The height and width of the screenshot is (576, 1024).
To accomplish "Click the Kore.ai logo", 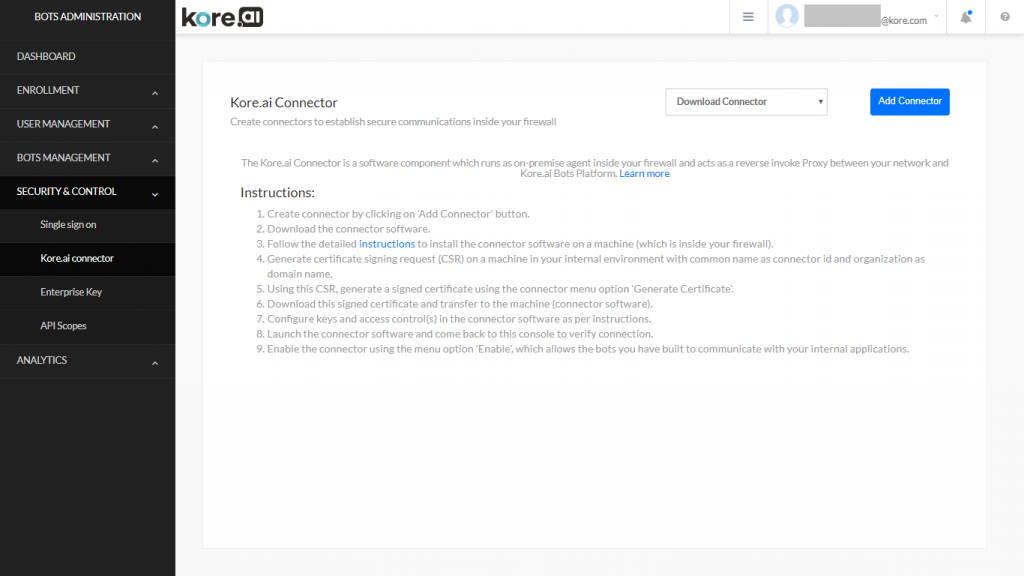I will tap(222, 16).
